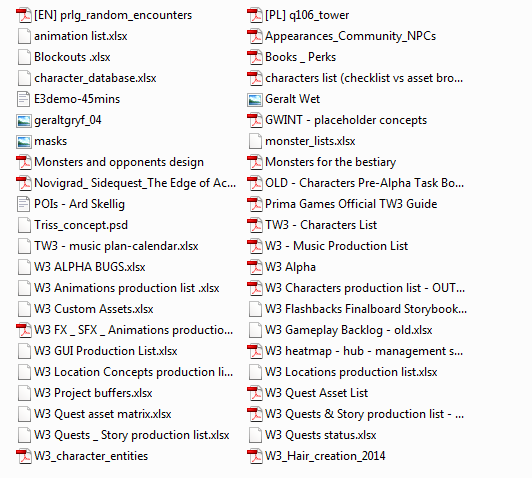Select the W3_character_entities file name
This screenshot has height=478, width=532.
91,456
